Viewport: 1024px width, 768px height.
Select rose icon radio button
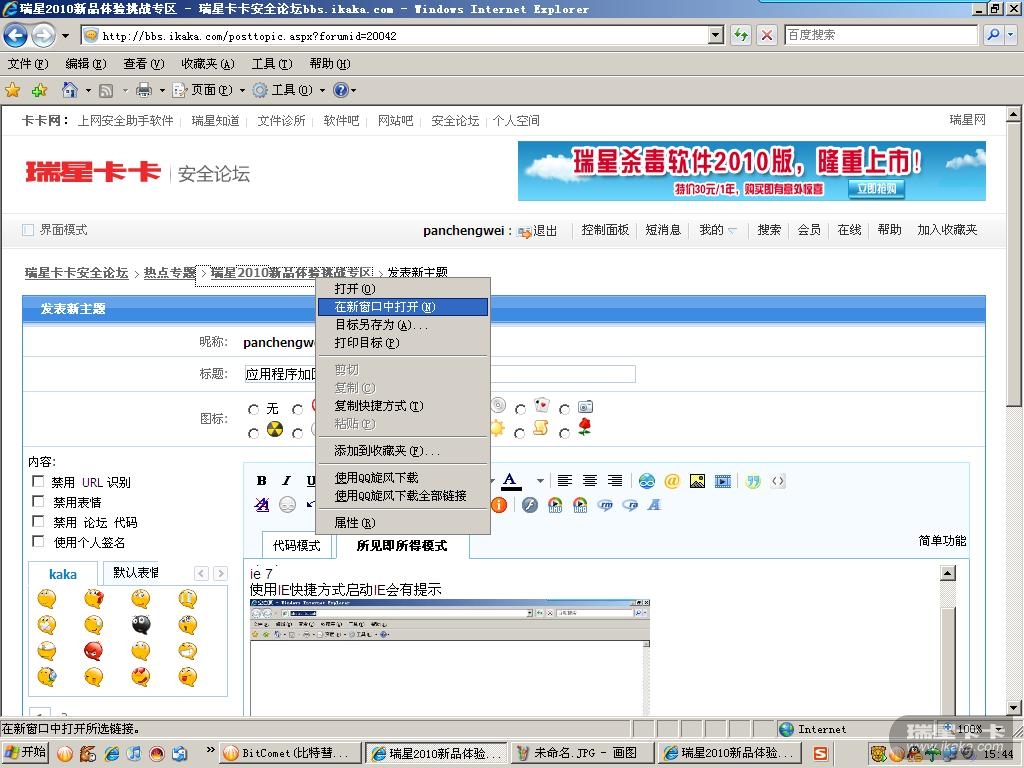click(x=564, y=433)
